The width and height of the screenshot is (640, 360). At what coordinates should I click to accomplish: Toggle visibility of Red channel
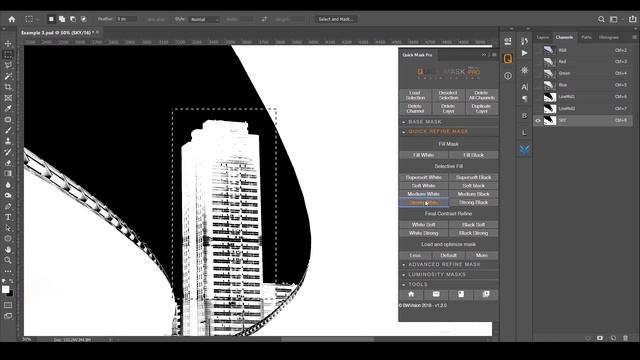click(538, 62)
